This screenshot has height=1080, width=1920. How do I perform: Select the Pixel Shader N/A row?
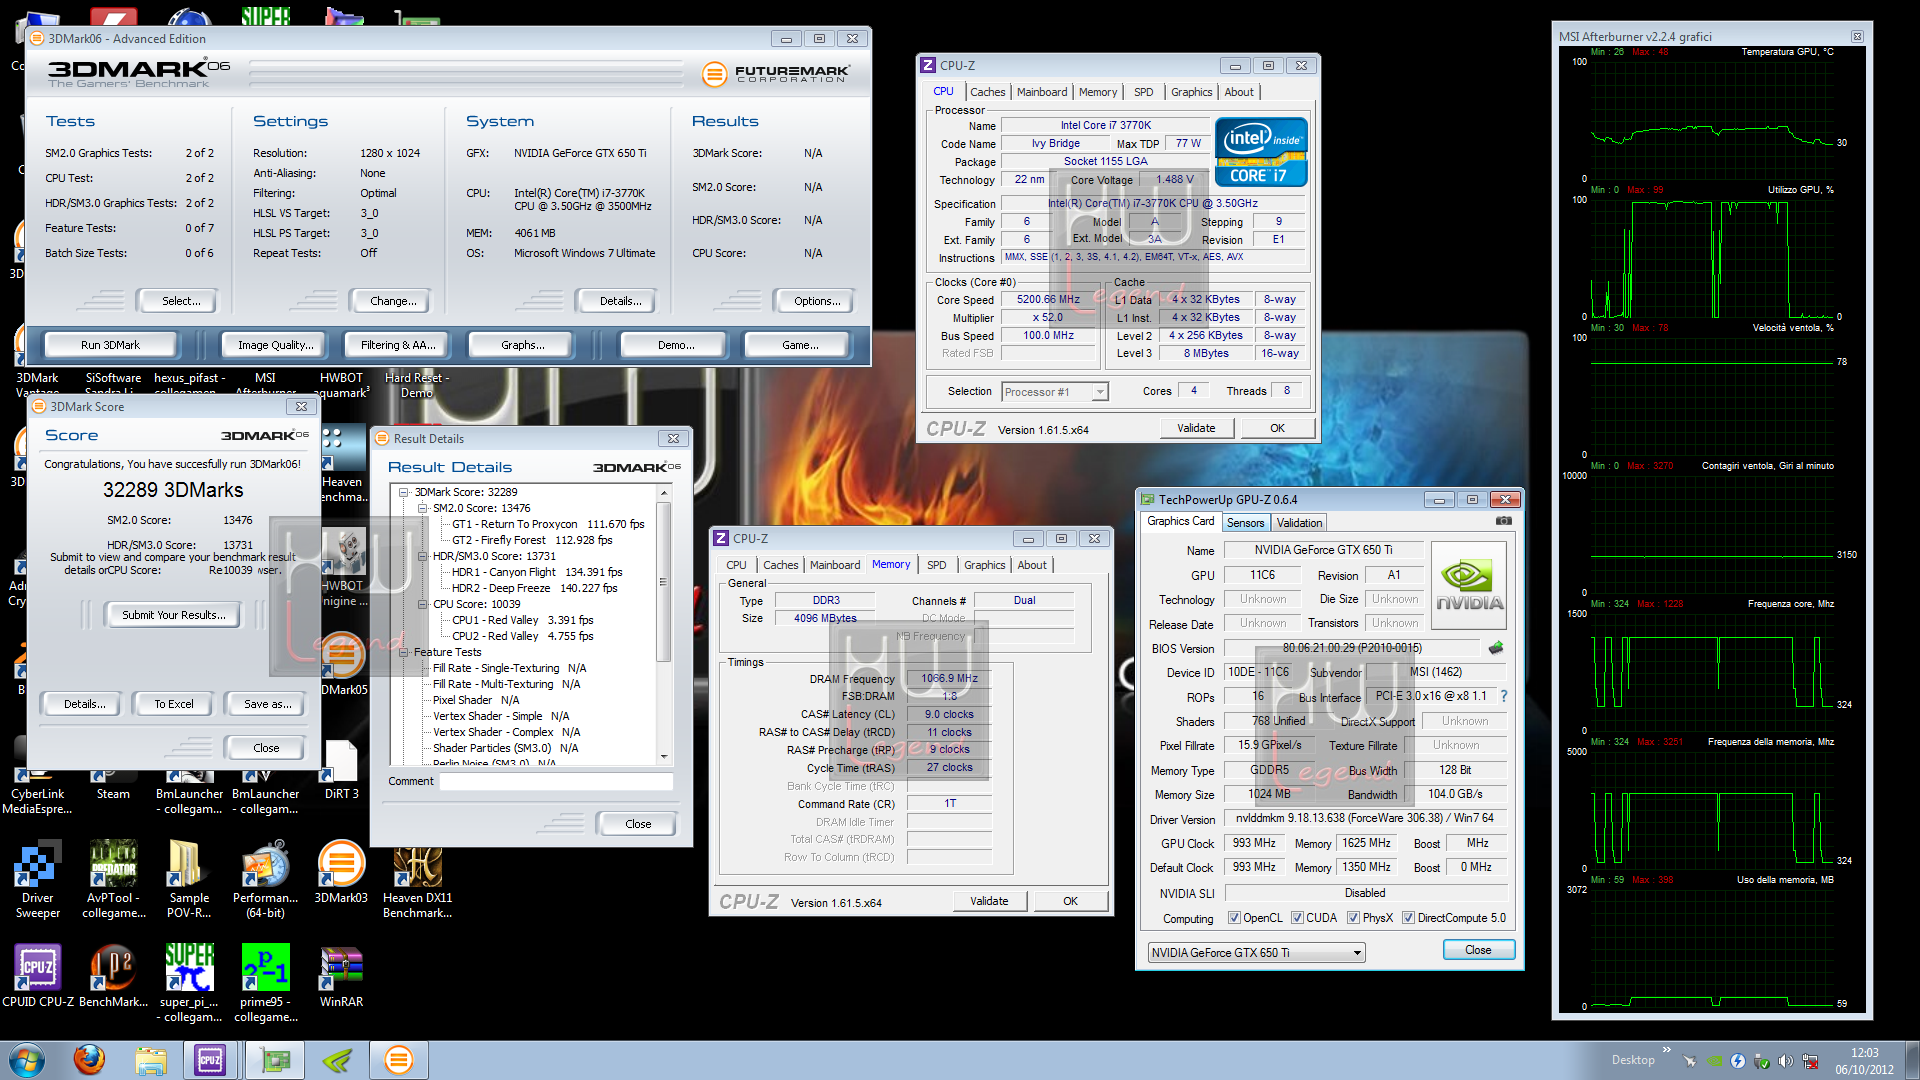point(476,700)
